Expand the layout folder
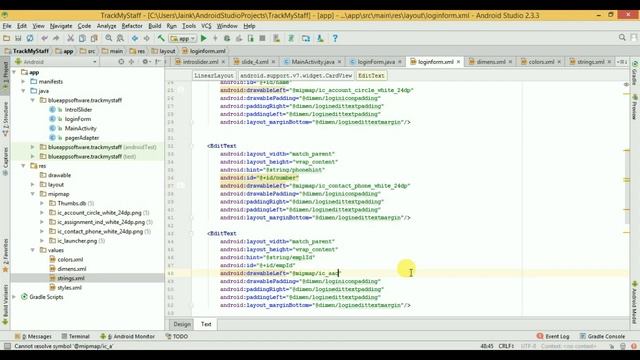640x360 pixels. [x=33, y=184]
